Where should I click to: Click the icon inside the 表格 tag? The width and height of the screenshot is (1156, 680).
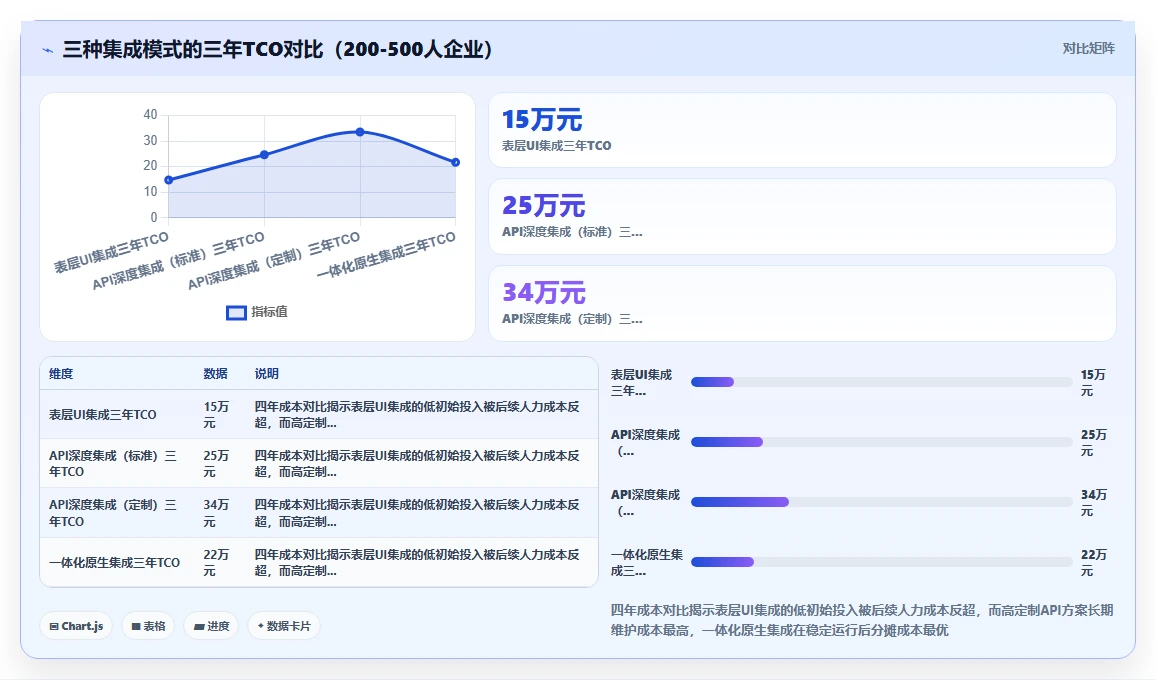click(x=136, y=627)
